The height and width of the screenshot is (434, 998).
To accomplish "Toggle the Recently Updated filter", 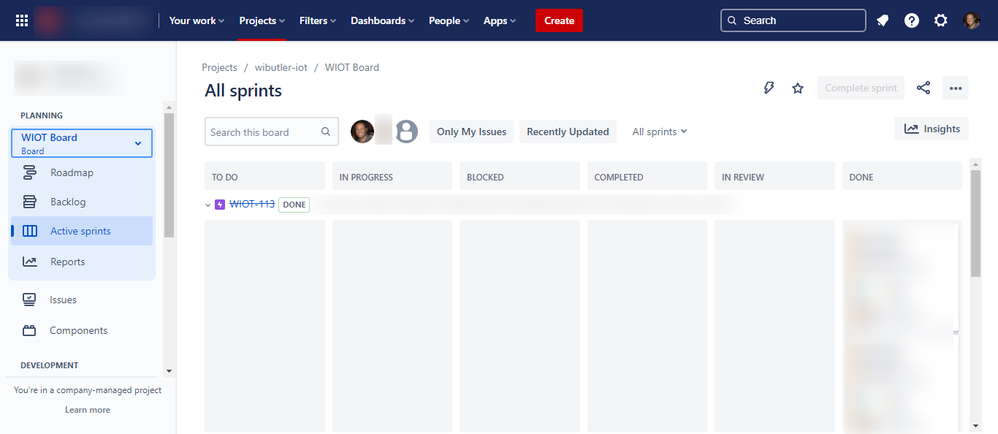I will tap(568, 132).
